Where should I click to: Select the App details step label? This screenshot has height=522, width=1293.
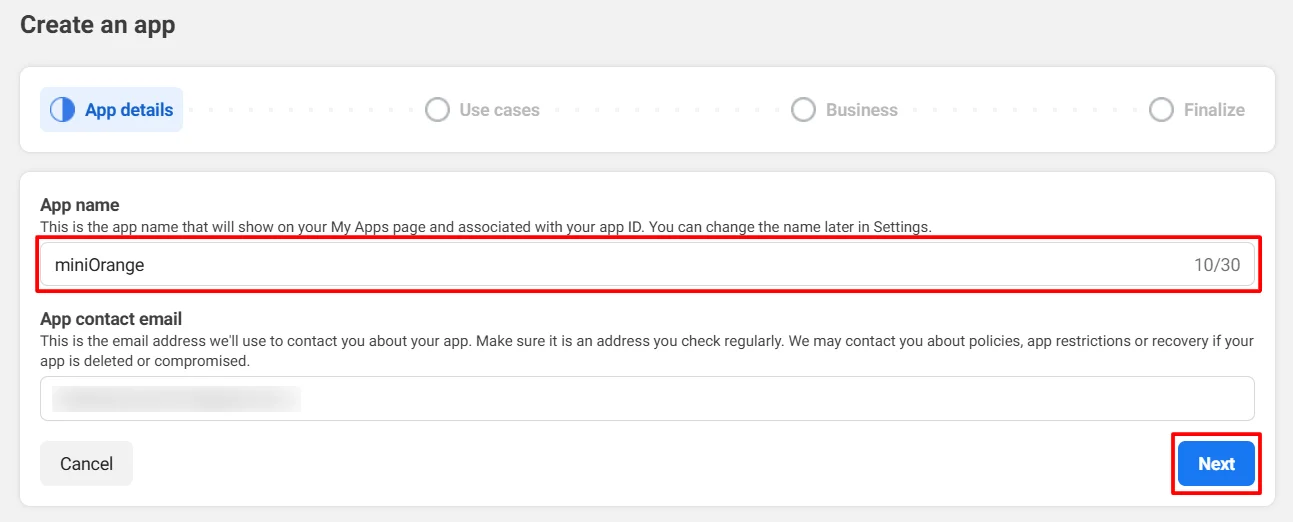pos(129,110)
